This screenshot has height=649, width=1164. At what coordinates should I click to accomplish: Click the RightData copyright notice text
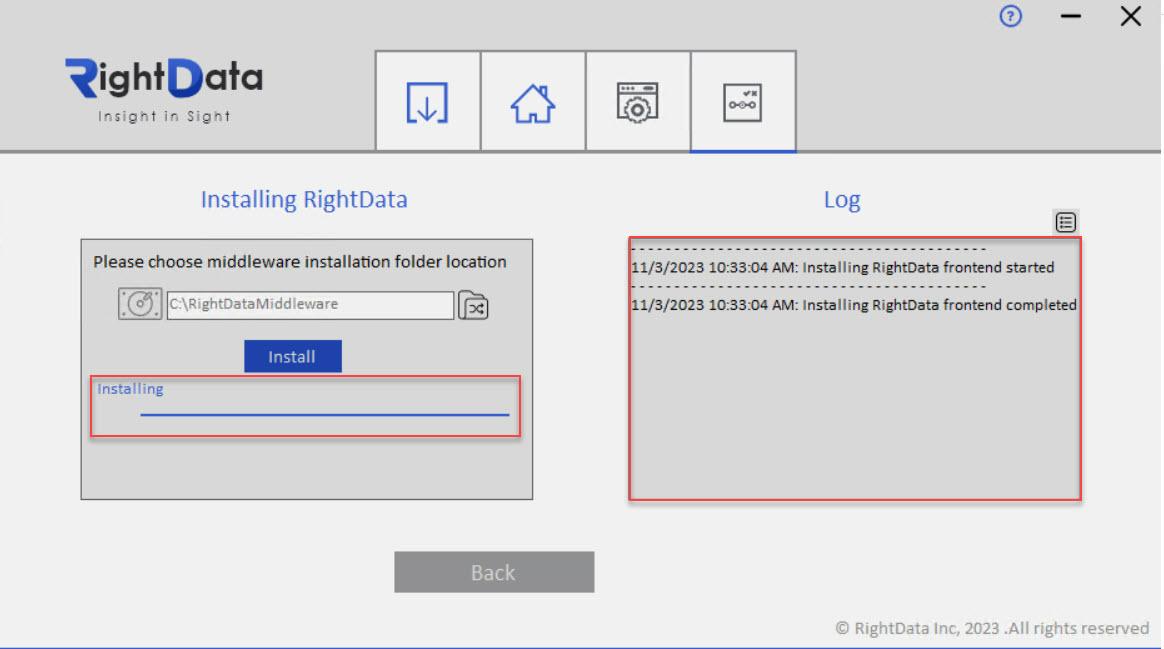point(992,627)
